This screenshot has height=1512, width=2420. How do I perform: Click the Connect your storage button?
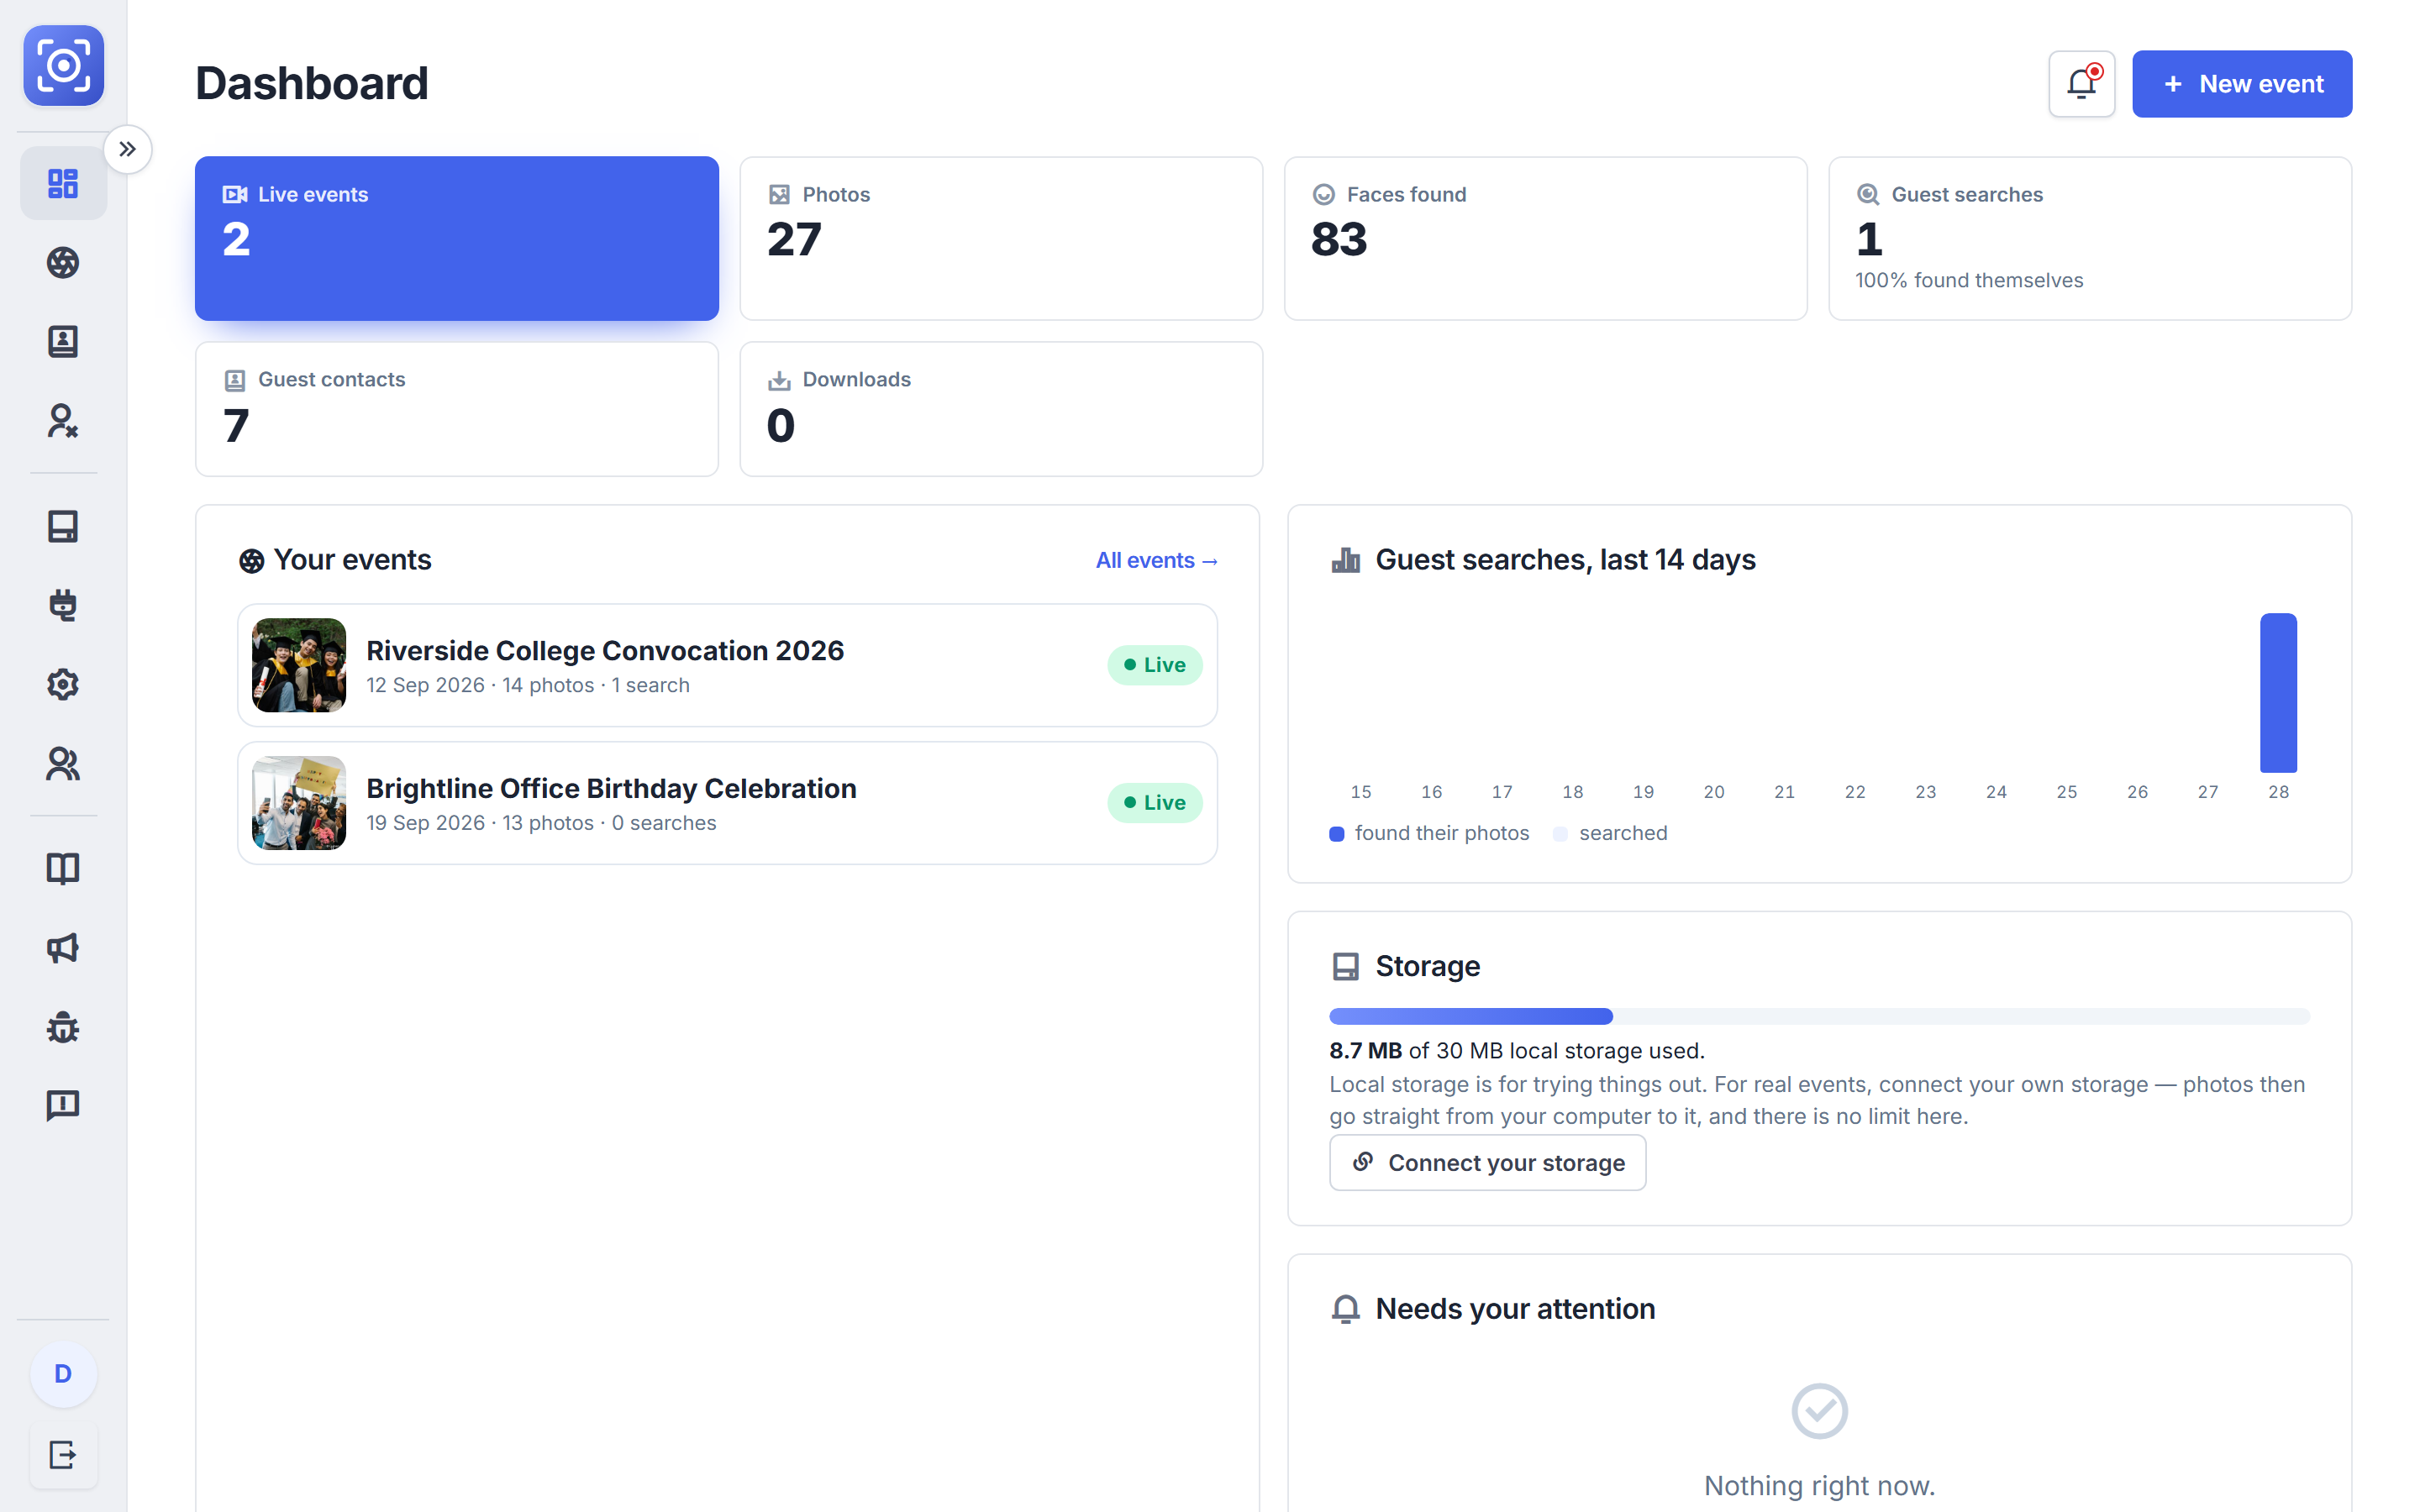click(1487, 1163)
